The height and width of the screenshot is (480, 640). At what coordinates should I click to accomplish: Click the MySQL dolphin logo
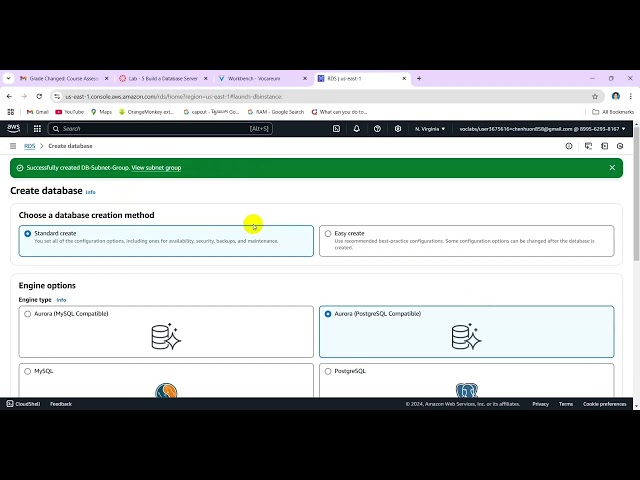(166, 390)
